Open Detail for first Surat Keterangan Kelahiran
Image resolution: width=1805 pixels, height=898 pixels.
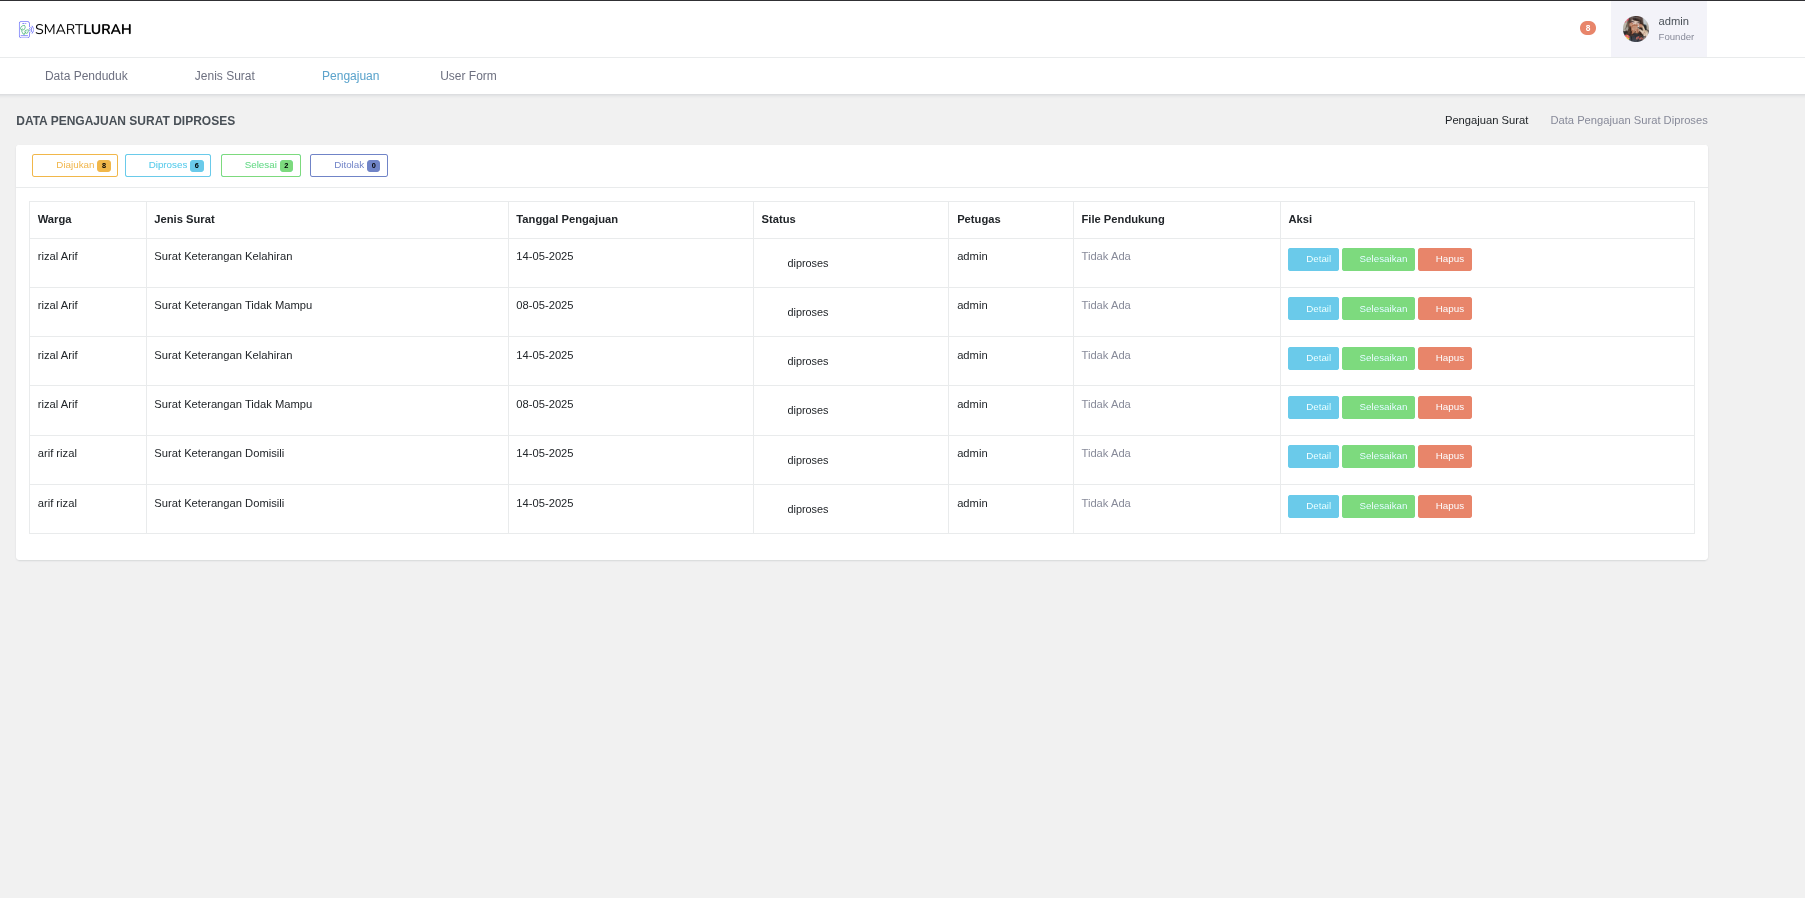coord(1313,260)
